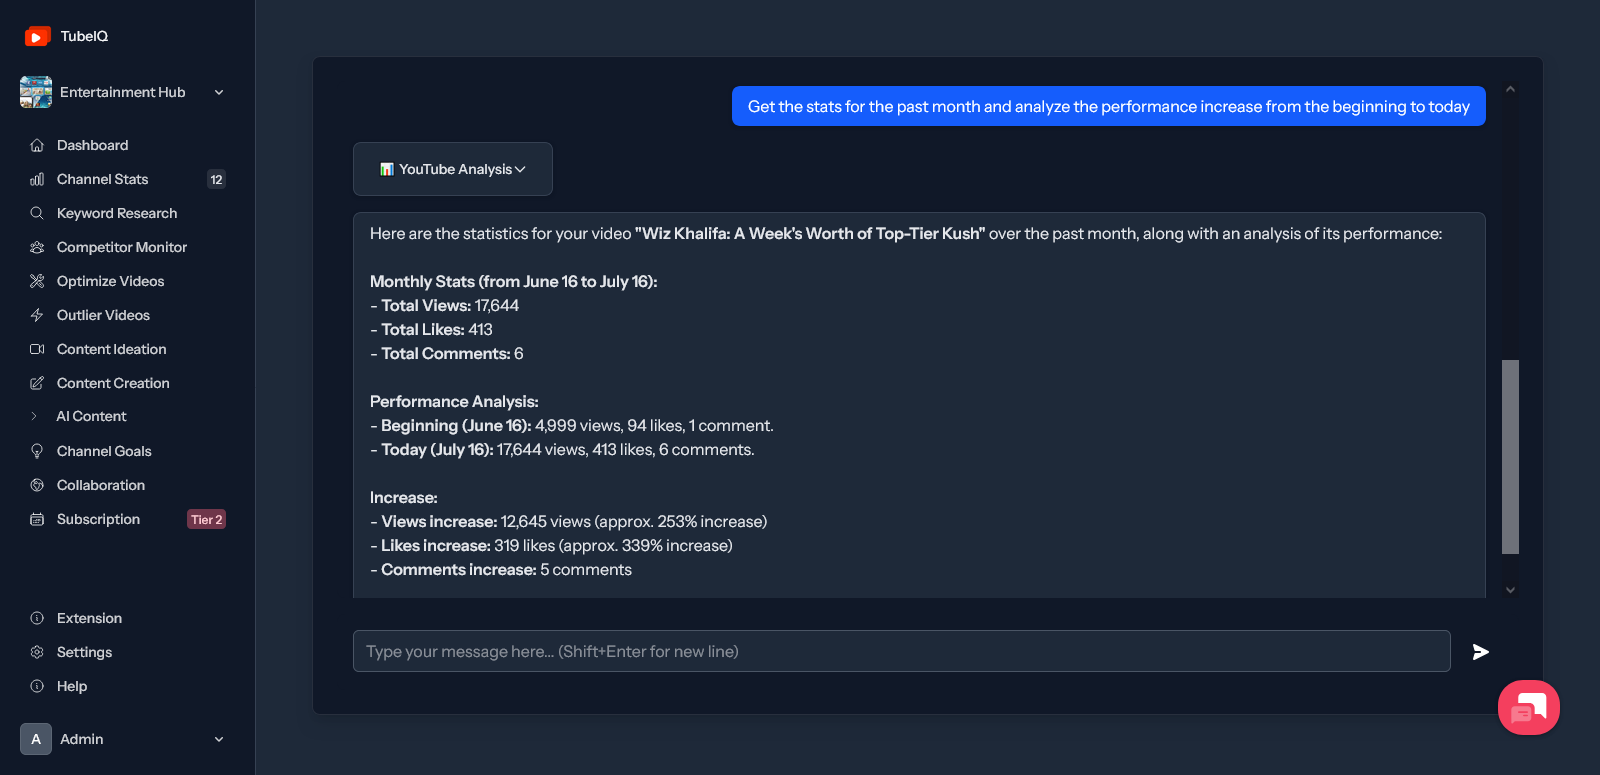Click the TubeIQ logo icon

point(37,36)
